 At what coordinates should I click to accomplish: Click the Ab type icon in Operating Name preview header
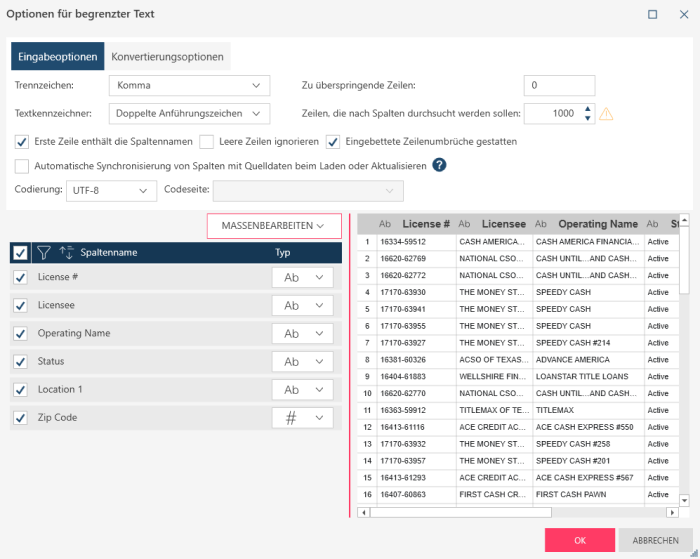tap(541, 224)
